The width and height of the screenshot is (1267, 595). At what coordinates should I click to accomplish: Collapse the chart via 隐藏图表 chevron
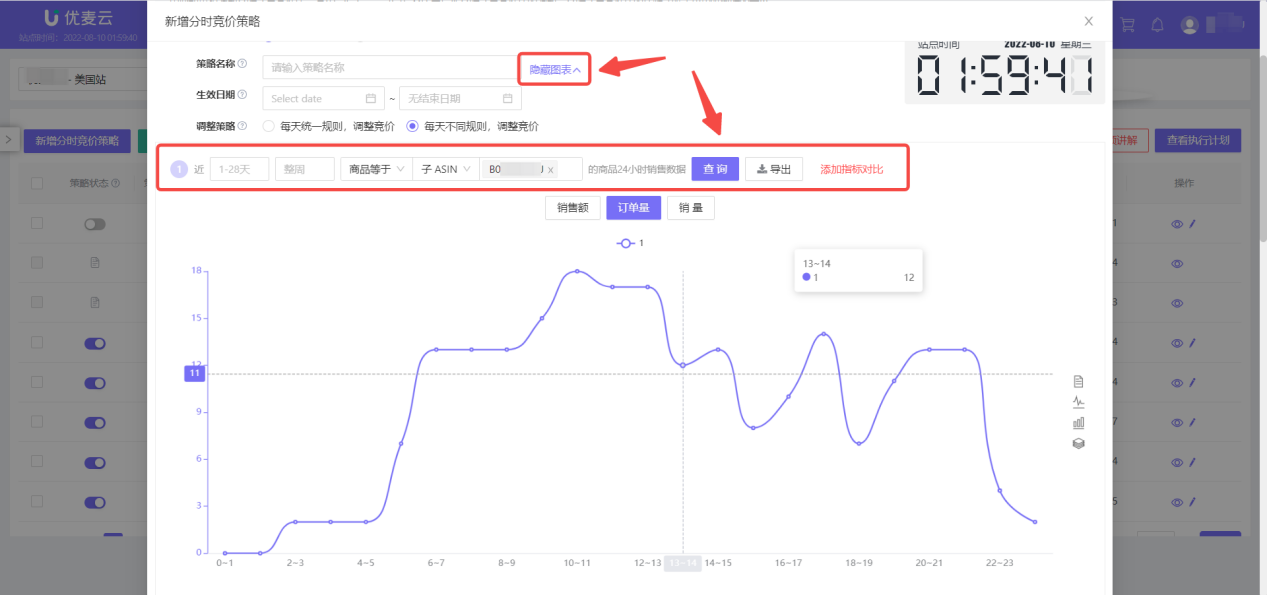coord(553,69)
